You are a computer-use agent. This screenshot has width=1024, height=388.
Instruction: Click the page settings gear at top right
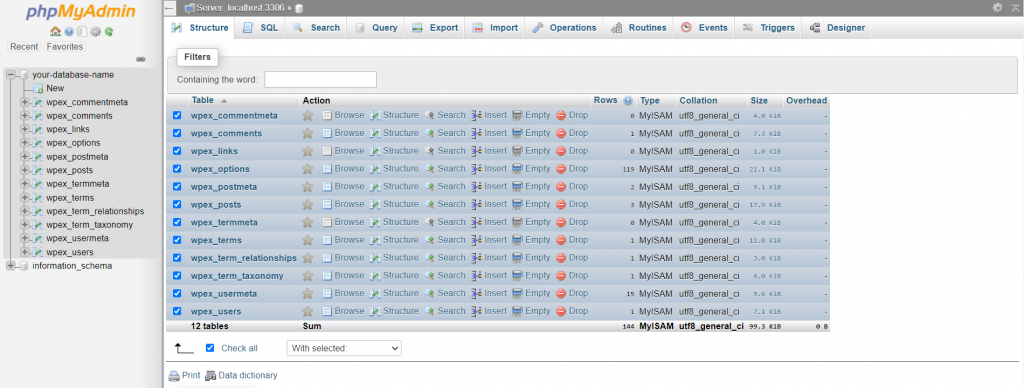[997, 8]
